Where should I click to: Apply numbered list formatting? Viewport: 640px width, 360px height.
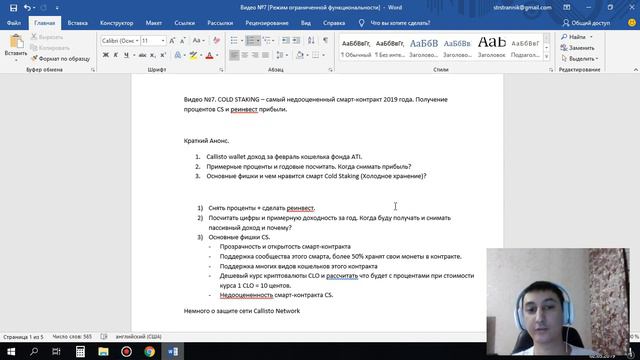251,40
